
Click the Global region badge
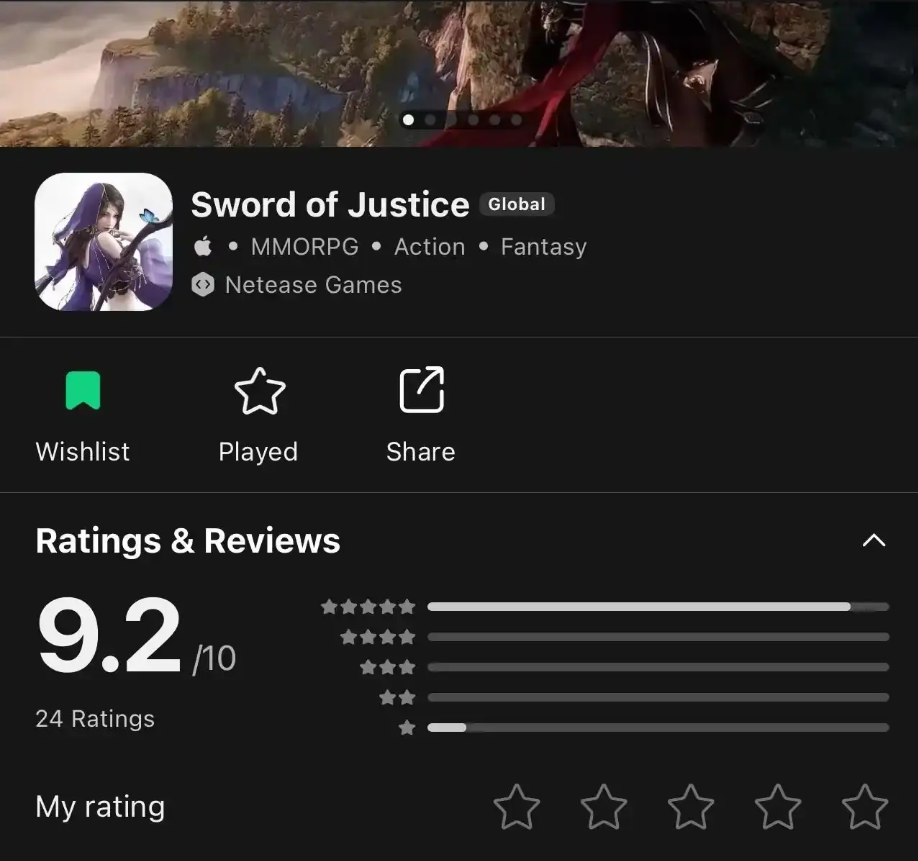(x=517, y=204)
